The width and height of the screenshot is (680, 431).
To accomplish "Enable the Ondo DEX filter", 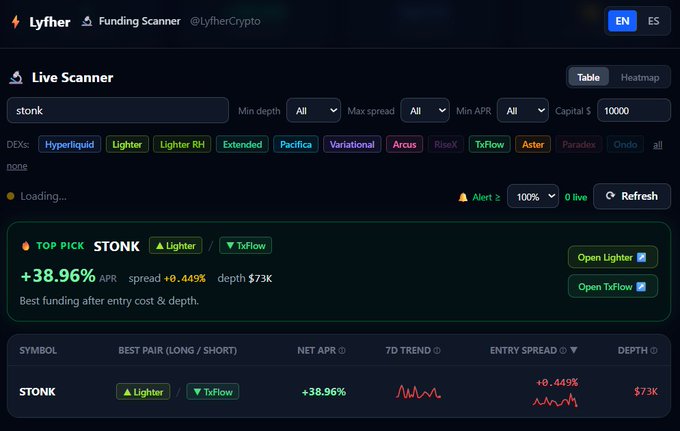I will pyautogui.click(x=625, y=144).
